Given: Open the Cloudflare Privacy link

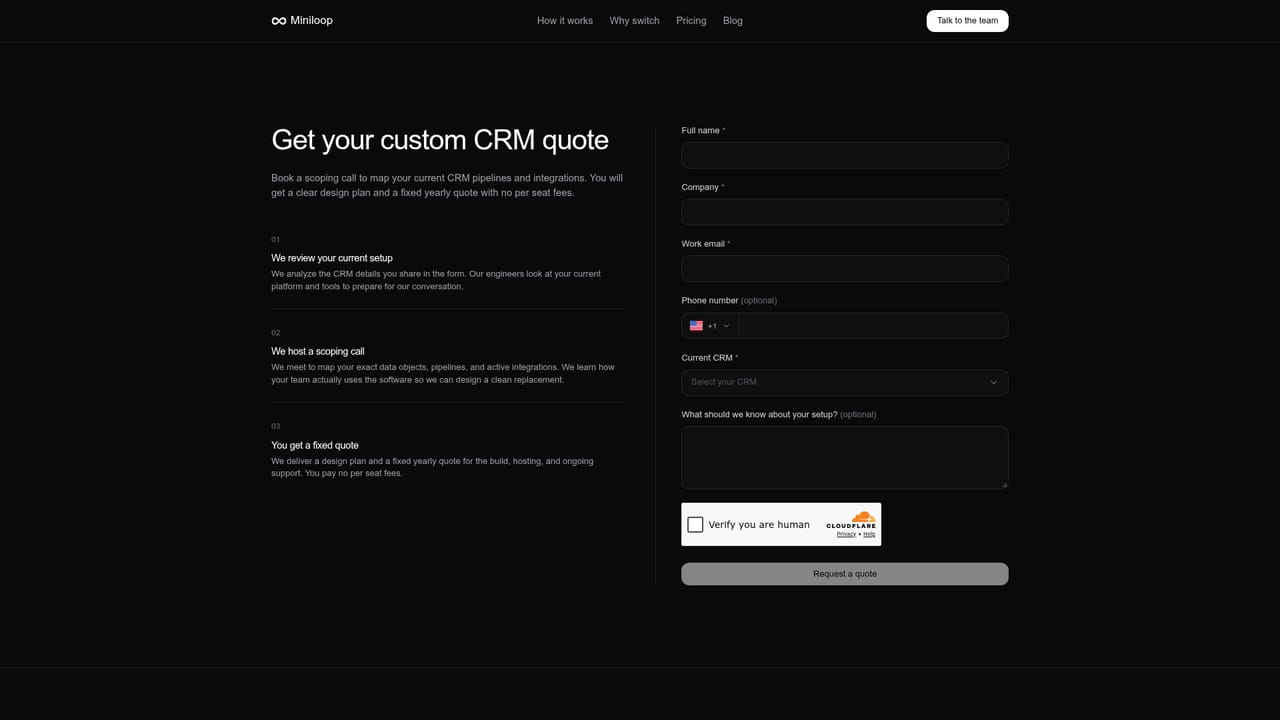Looking at the screenshot, I should pyautogui.click(x=846, y=534).
